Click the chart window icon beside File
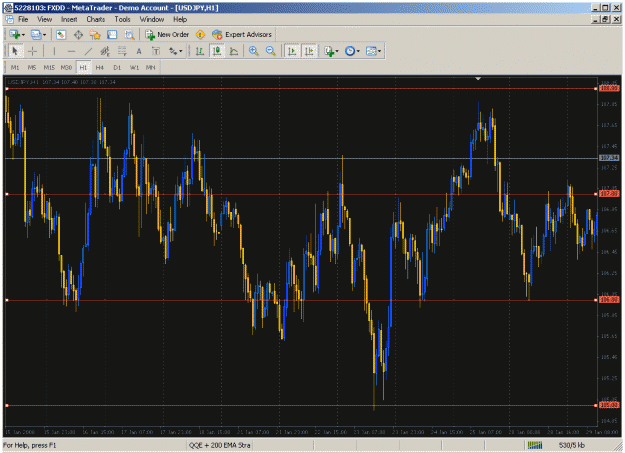 click(10, 19)
